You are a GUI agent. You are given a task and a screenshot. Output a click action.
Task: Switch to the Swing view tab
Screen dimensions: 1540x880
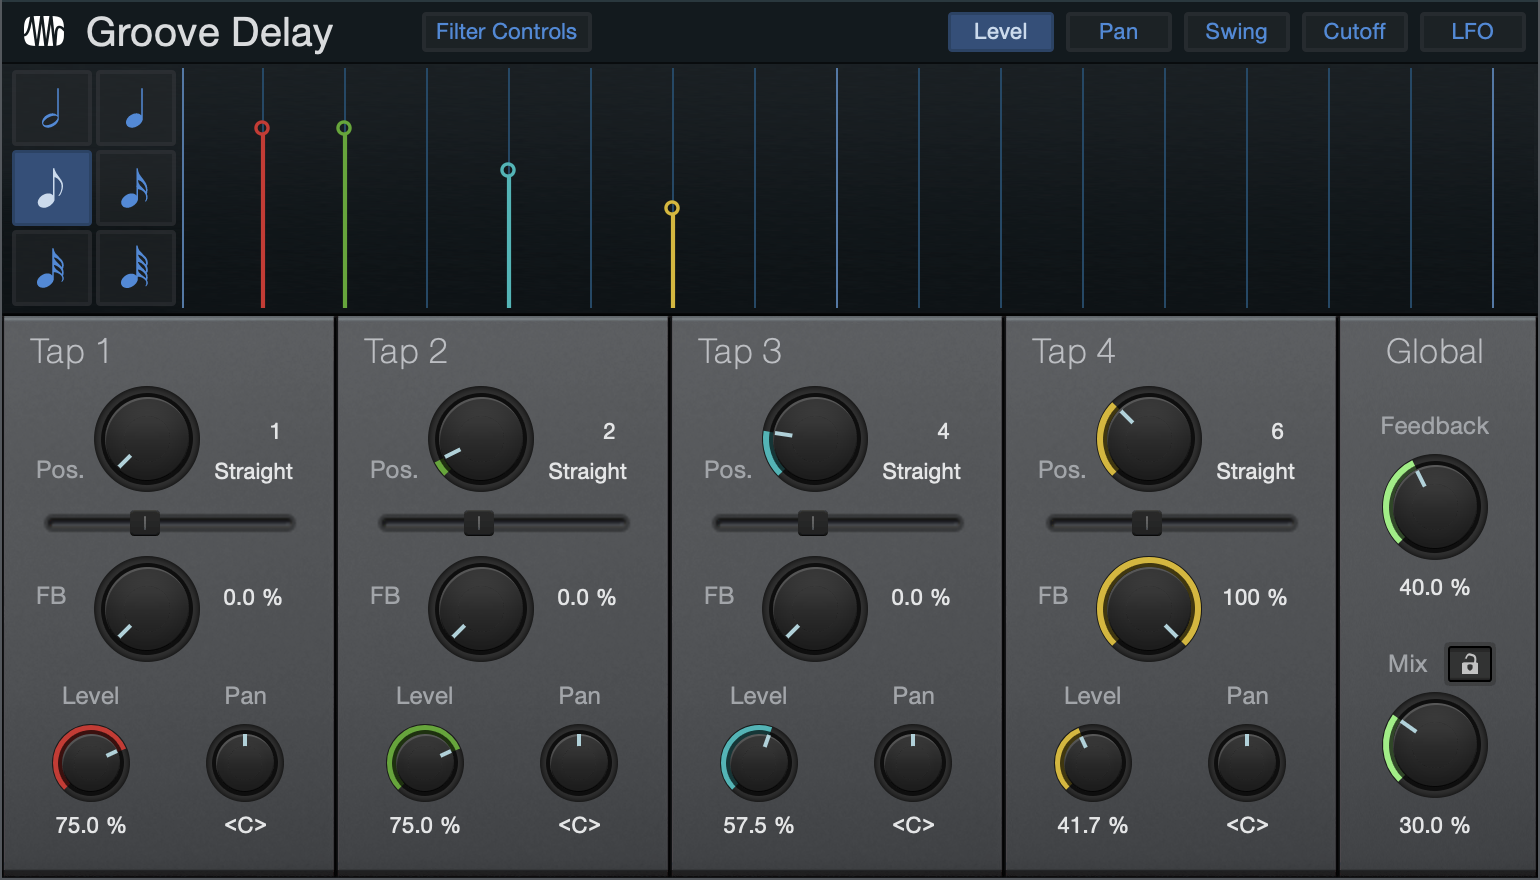1236,32
